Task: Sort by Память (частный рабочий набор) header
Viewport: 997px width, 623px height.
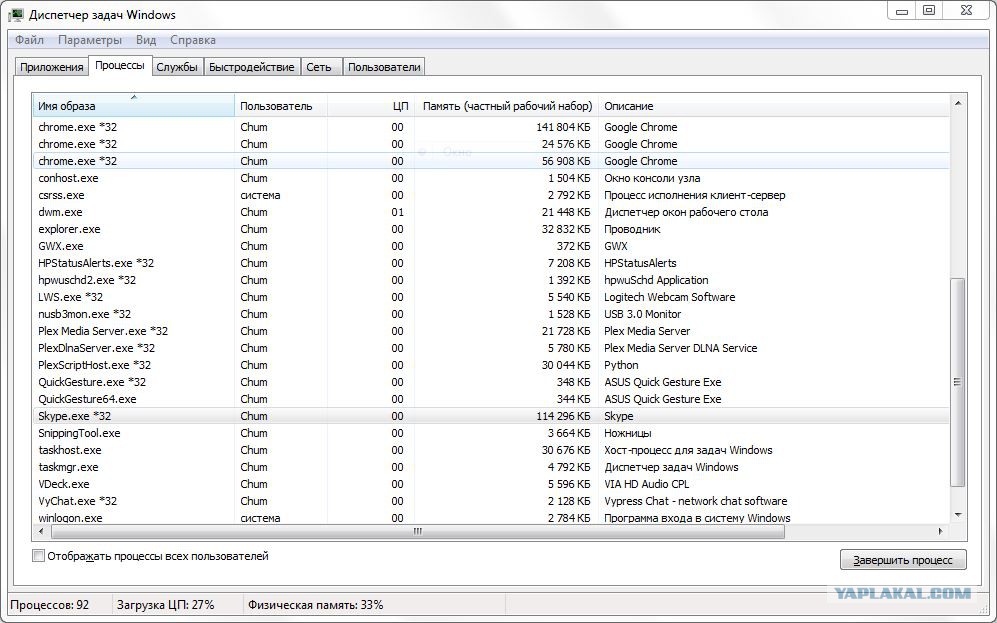Action: pos(507,106)
